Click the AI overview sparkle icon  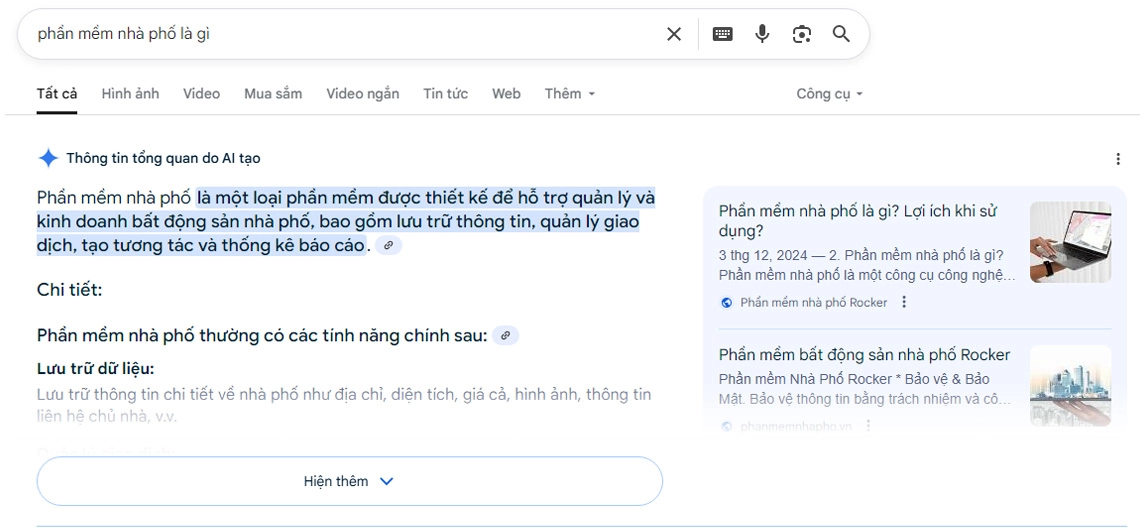pyautogui.click(x=48, y=158)
